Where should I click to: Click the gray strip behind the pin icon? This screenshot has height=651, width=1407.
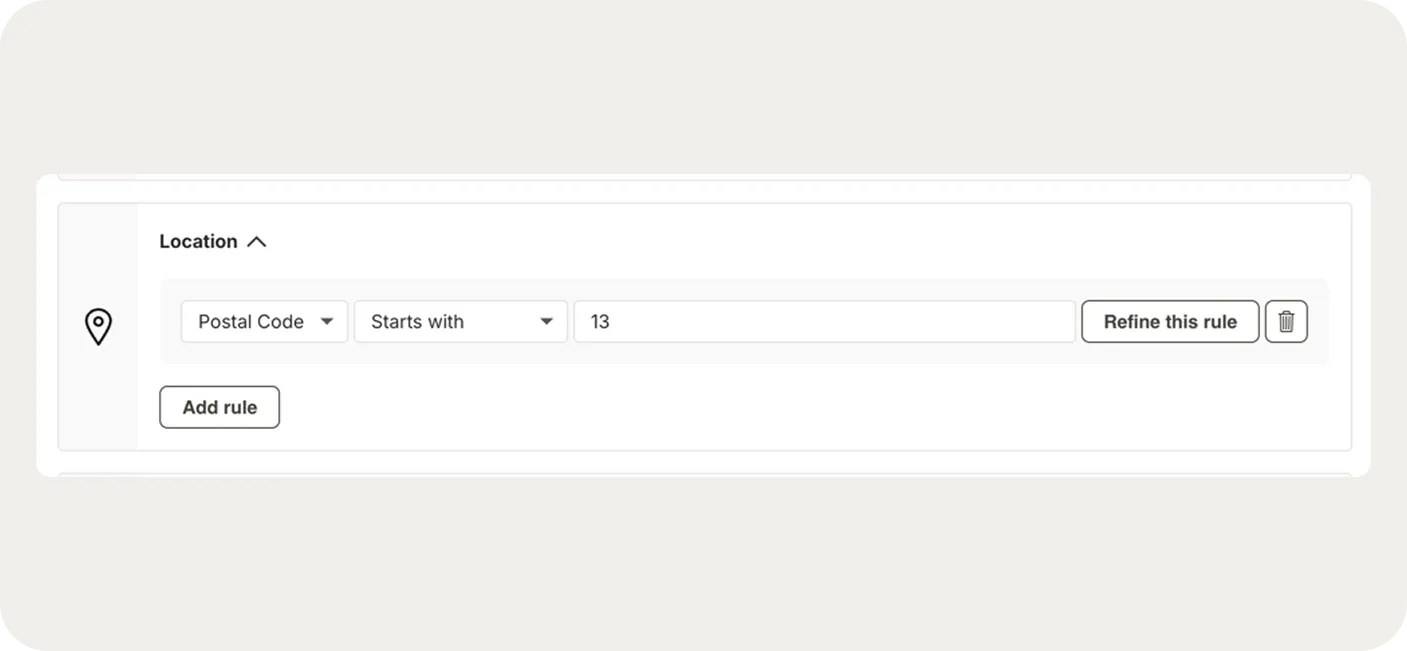pos(98,400)
